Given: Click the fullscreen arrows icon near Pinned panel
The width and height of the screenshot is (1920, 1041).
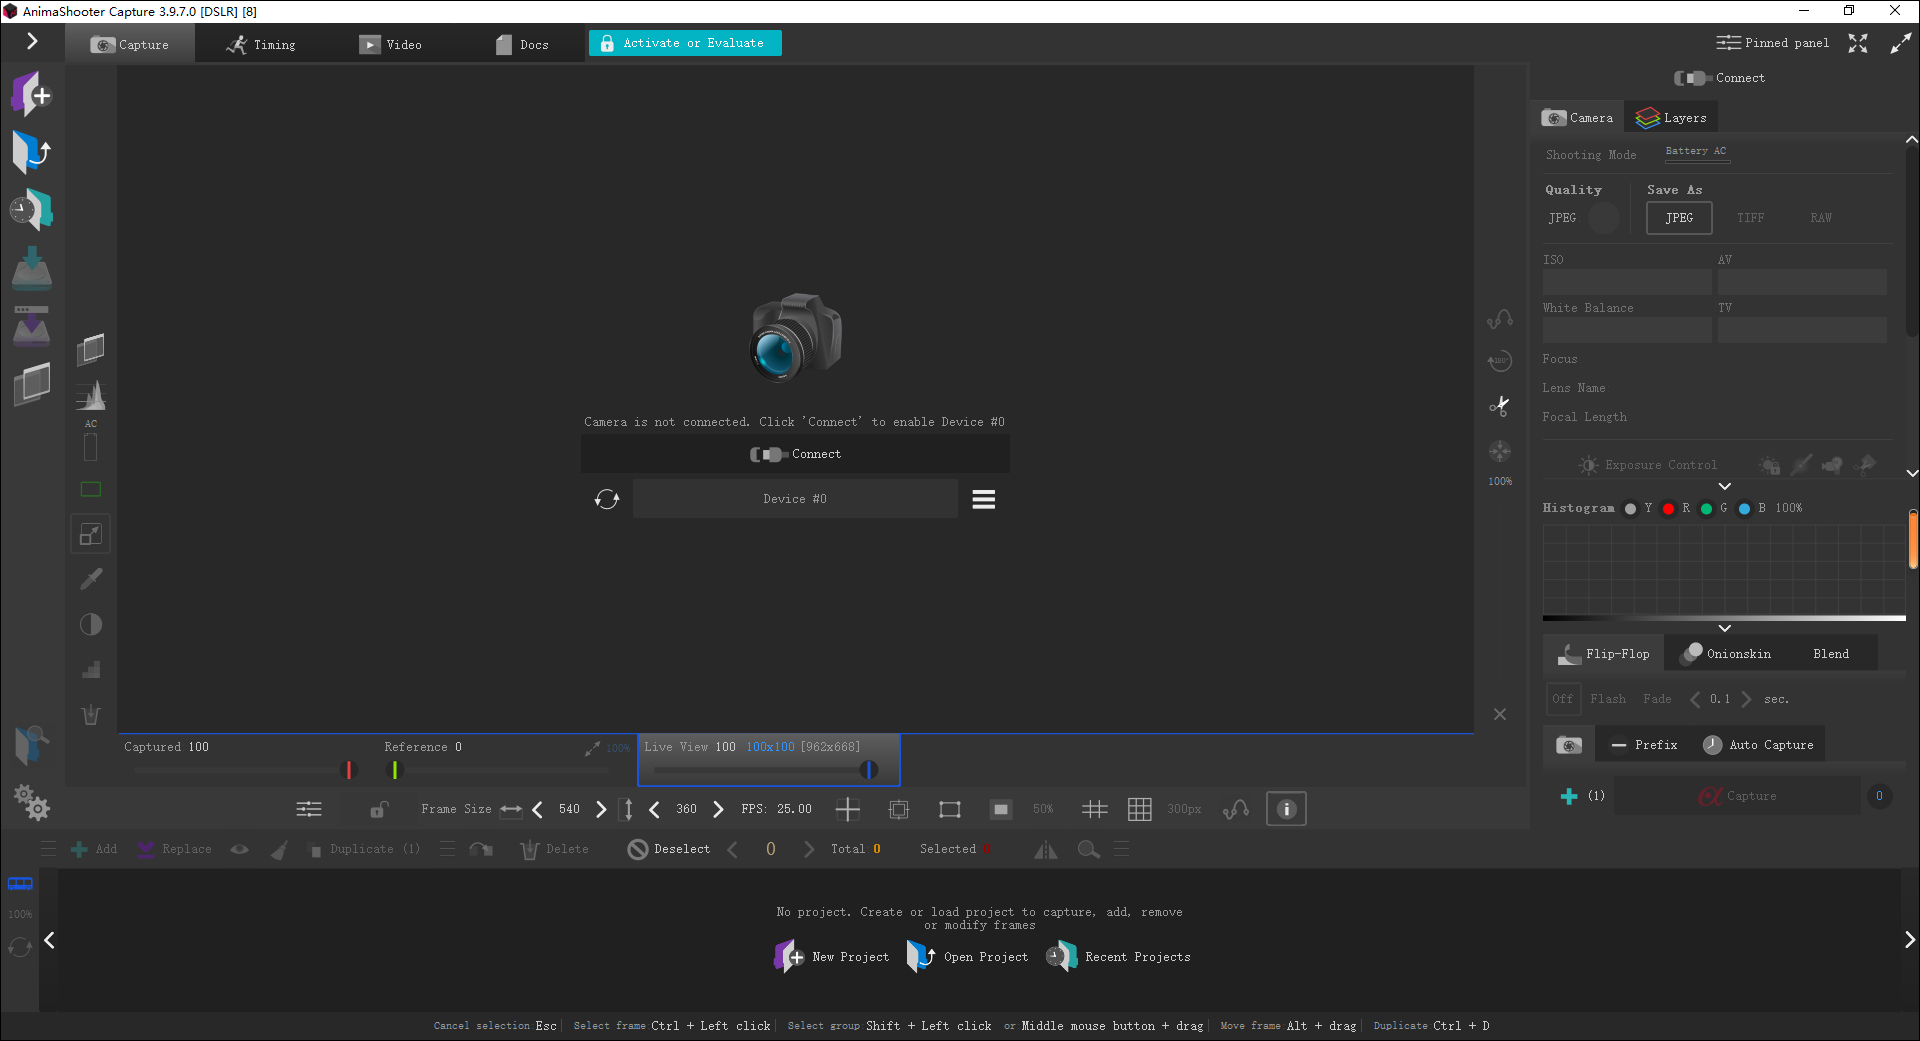Looking at the screenshot, I should [x=1858, y=43].
